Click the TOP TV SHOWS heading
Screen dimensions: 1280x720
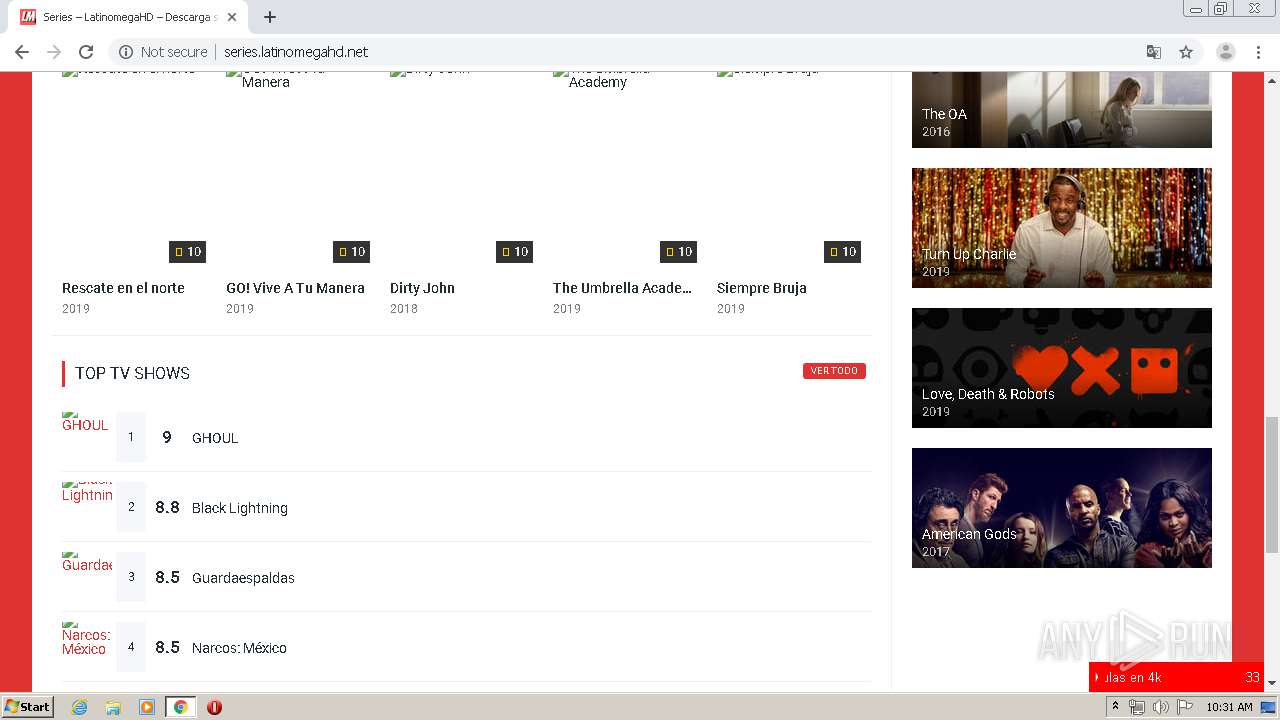tap(132, 373)
